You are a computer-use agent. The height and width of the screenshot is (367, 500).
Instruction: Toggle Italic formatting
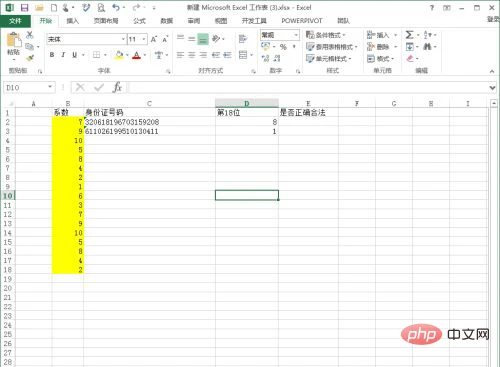click(x=63, y=55)
